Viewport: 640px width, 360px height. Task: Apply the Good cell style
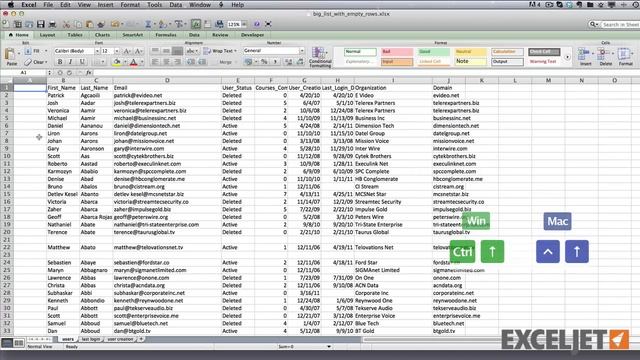(x=433, y=51)
